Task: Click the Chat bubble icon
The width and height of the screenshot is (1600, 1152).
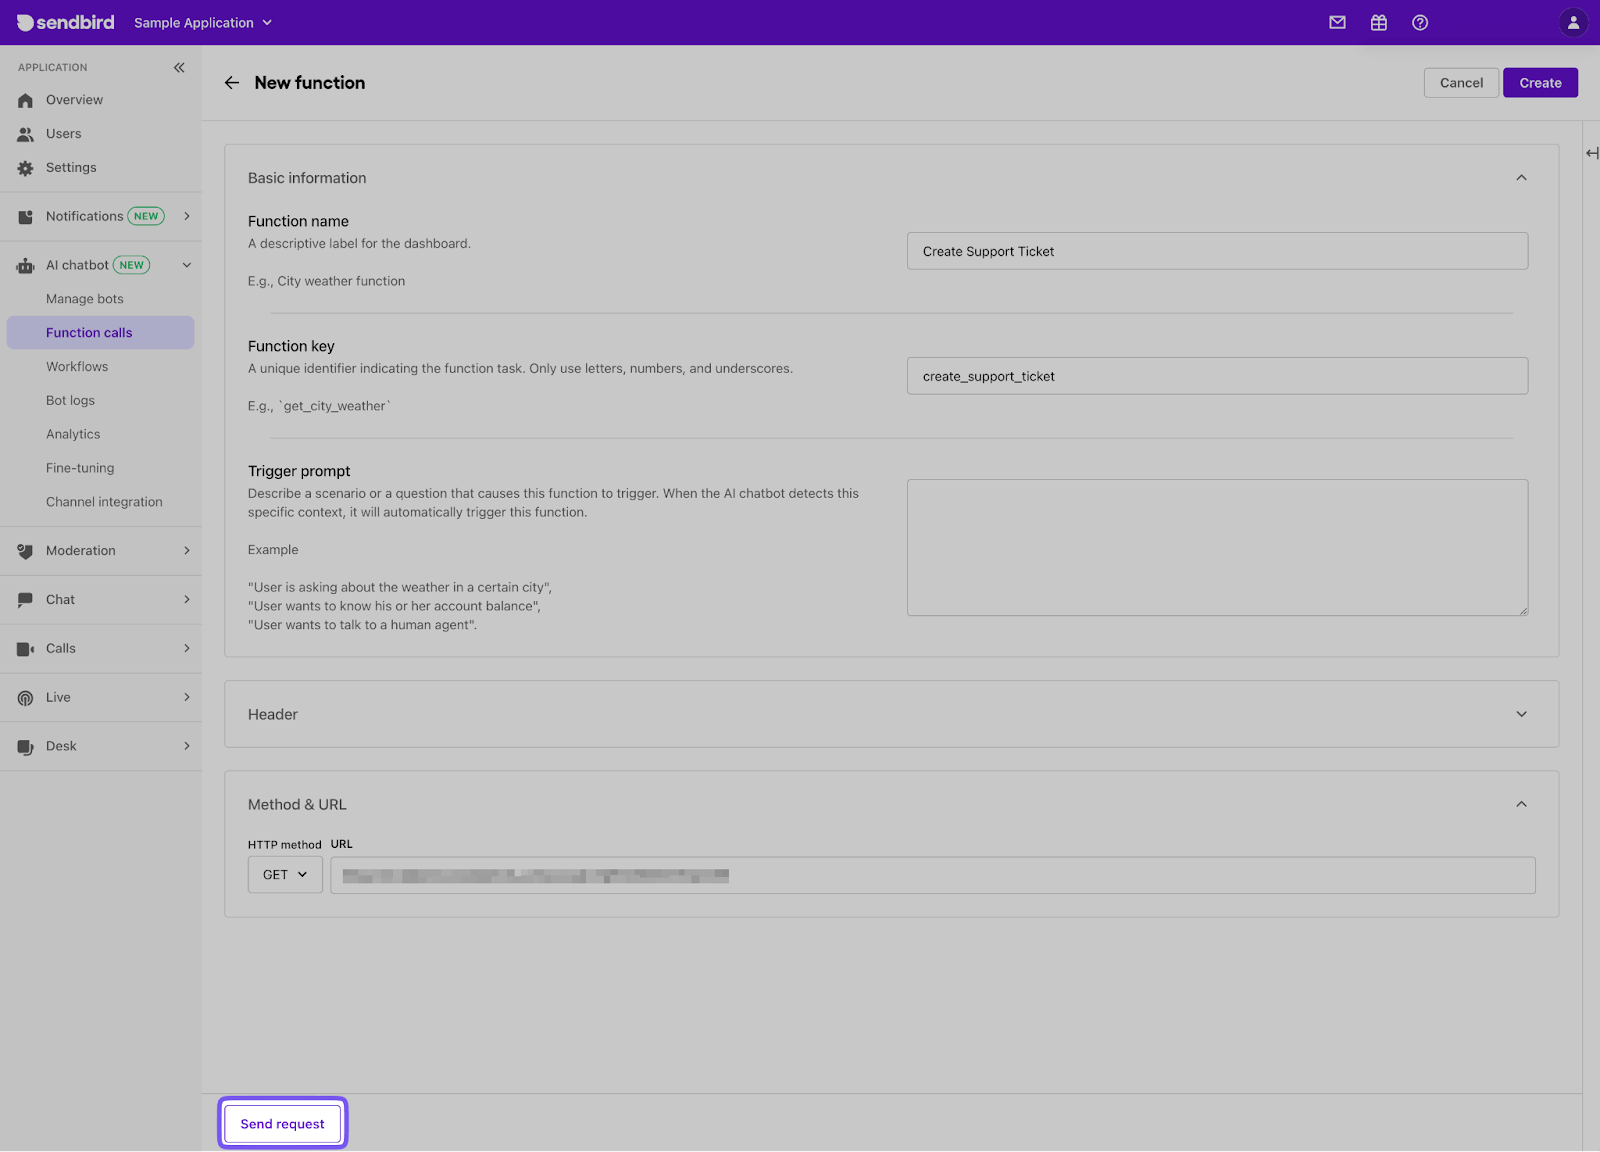Action: pyautogui.click(x=24, y=599)
